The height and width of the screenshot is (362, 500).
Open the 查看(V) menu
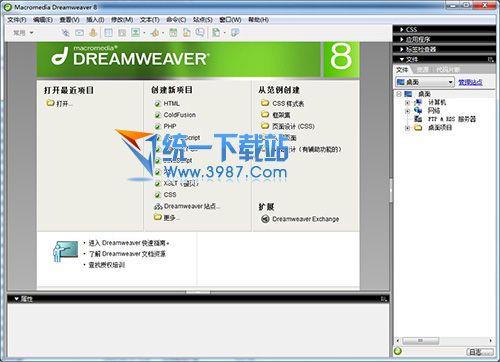point(69,20)
